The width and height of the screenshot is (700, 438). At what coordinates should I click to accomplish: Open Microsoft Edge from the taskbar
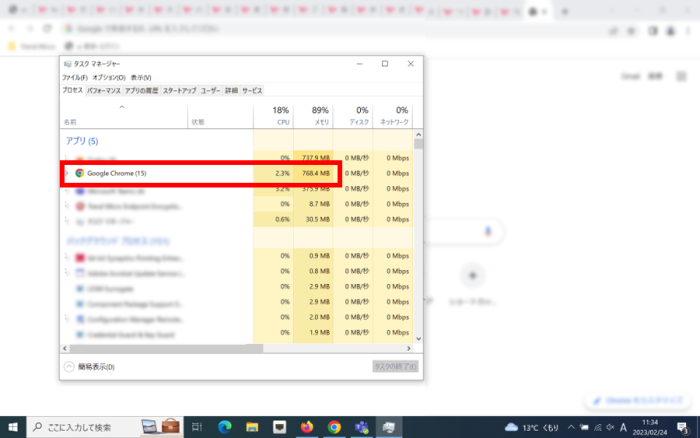[x=223, y=427]
